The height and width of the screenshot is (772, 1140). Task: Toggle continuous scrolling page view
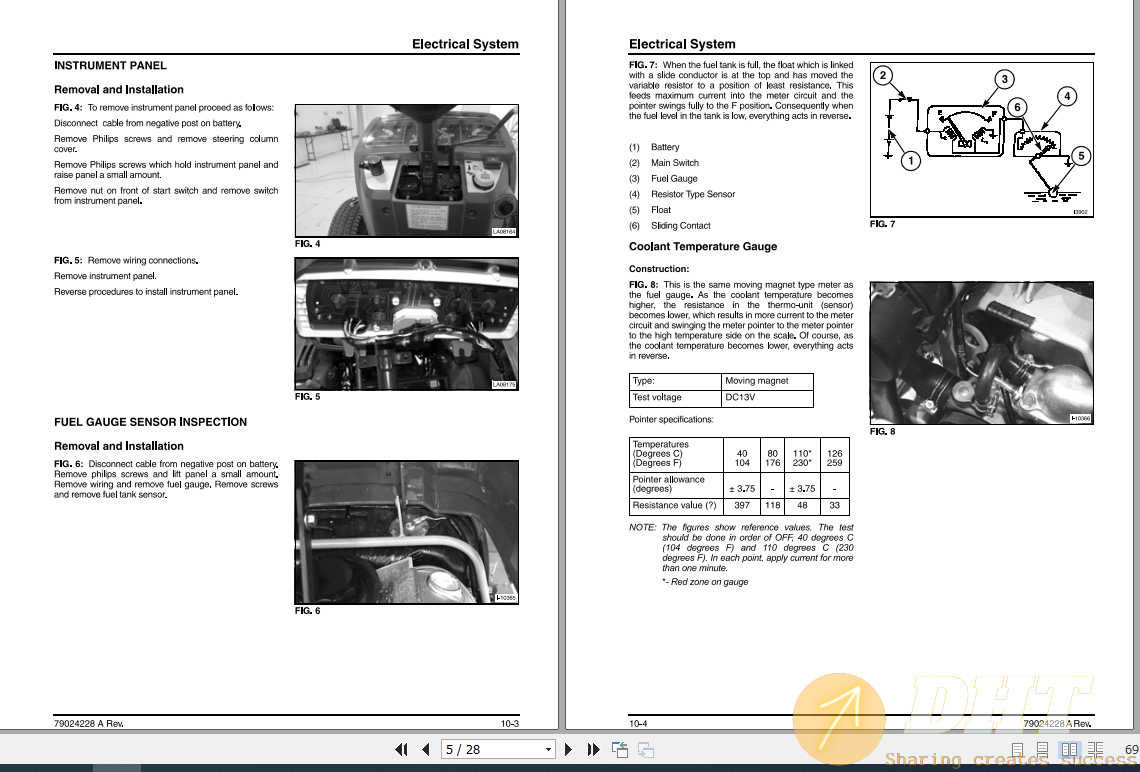click(1042, 748)
